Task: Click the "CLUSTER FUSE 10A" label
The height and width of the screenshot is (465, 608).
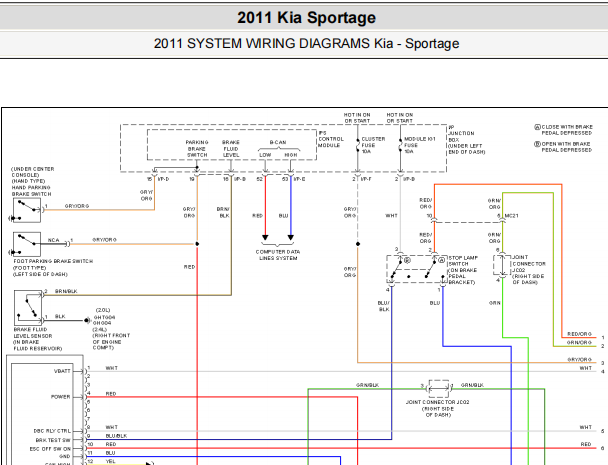Action: tap(373, 145)
